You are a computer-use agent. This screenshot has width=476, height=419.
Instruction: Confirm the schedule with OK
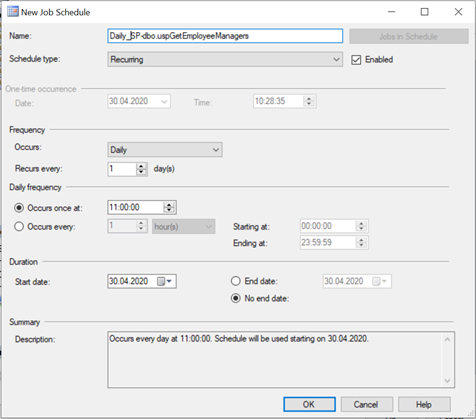click(309, 404)
